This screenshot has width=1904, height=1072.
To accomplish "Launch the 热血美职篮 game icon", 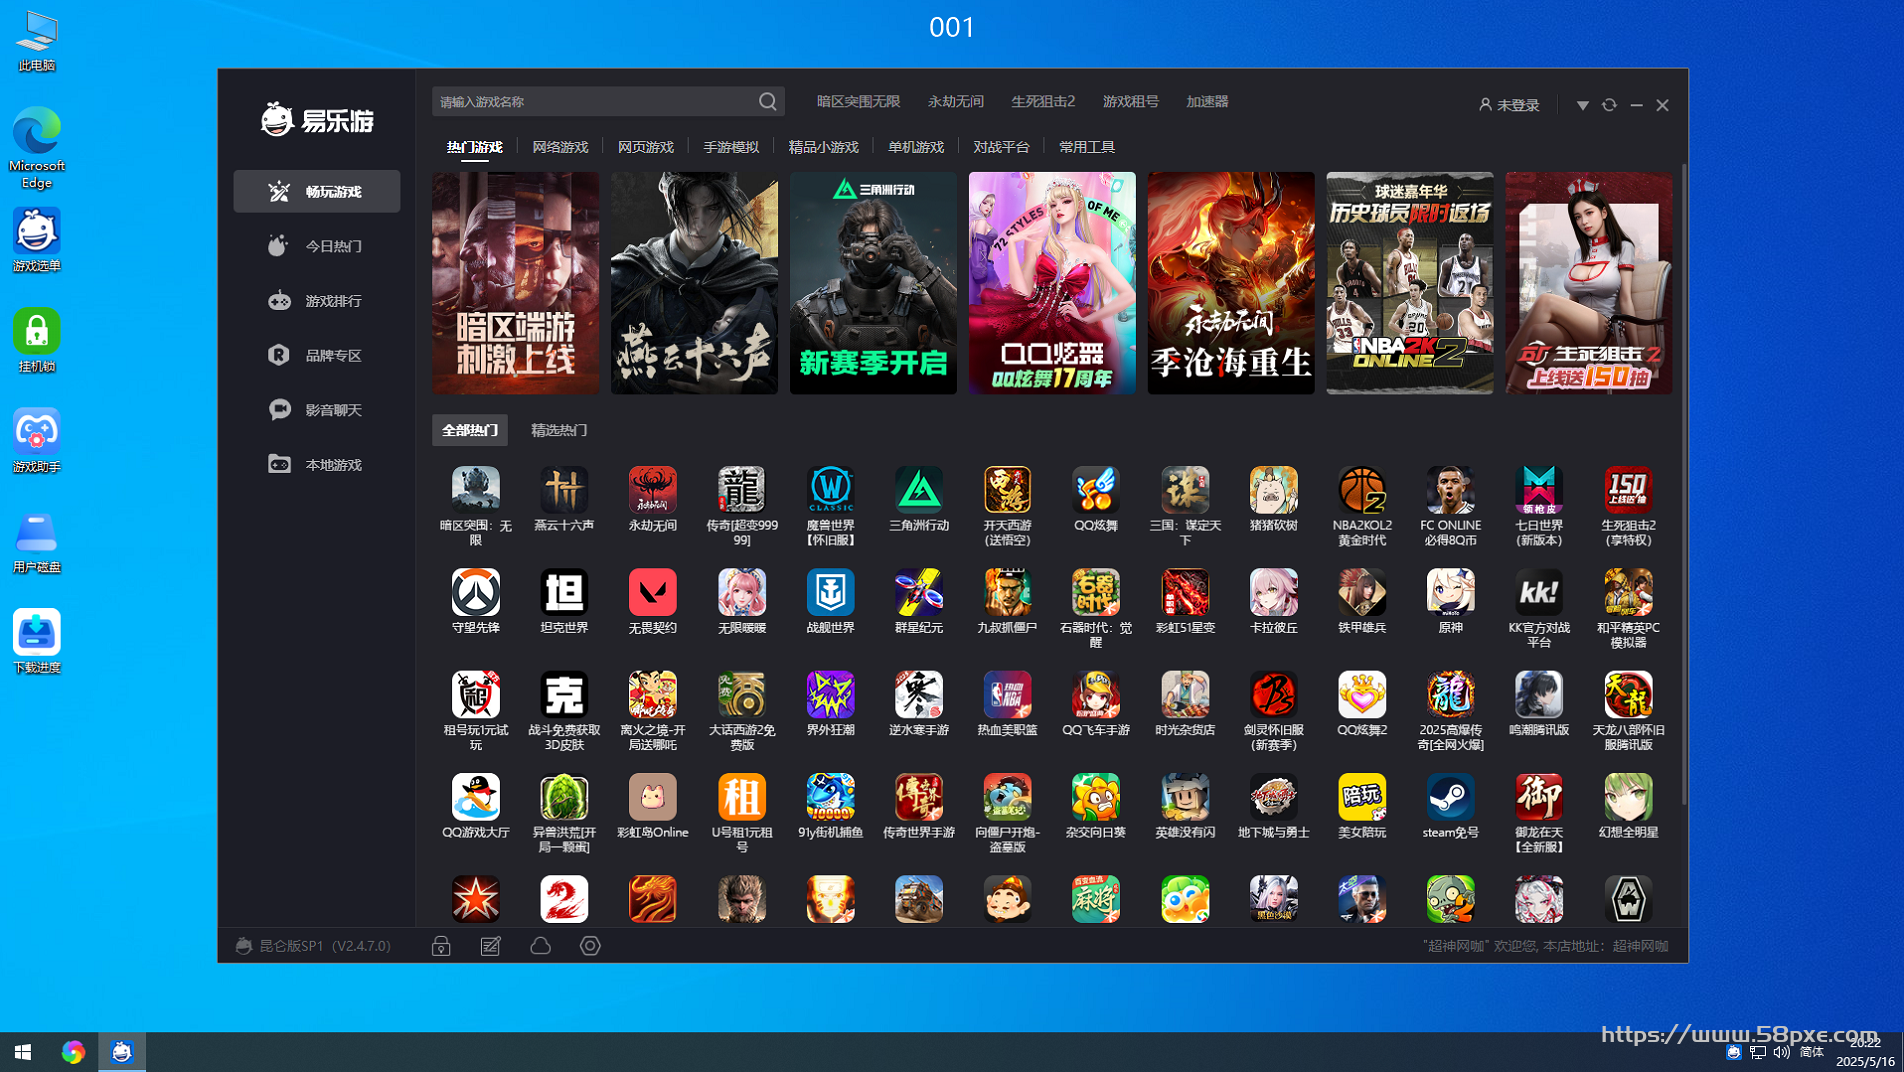I will (x=1007, y=695).
